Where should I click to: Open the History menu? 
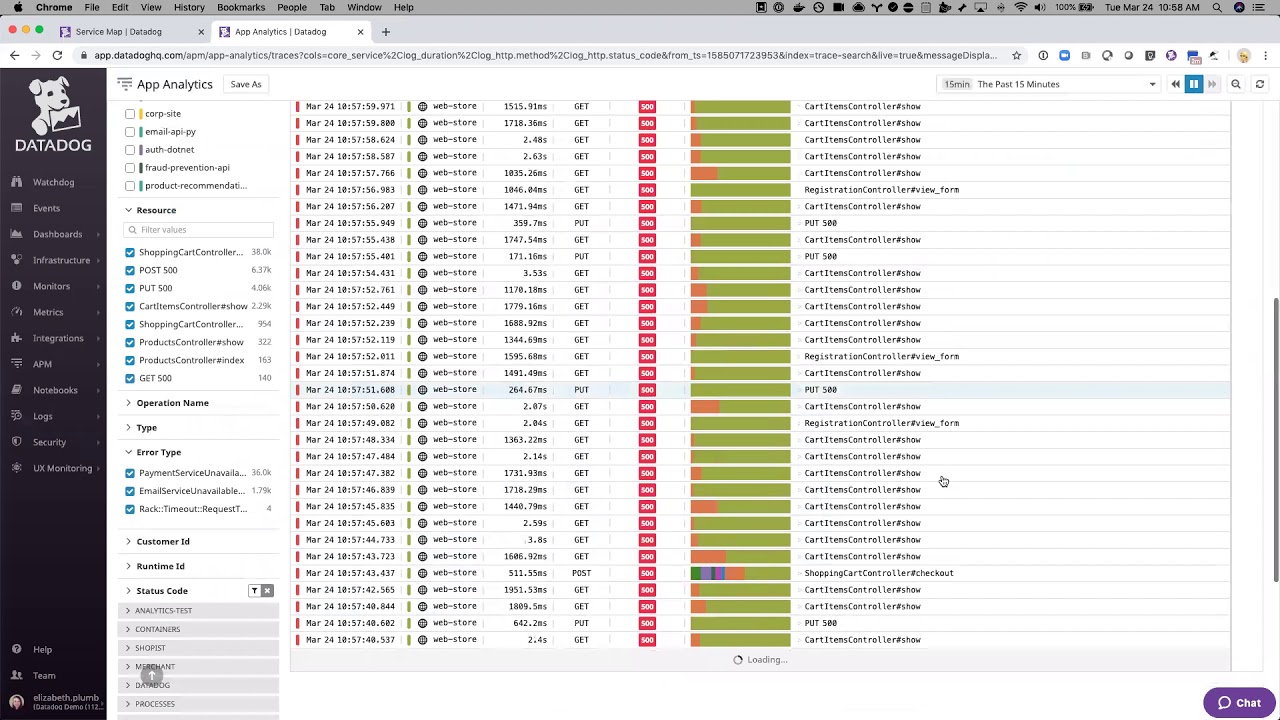189,7
